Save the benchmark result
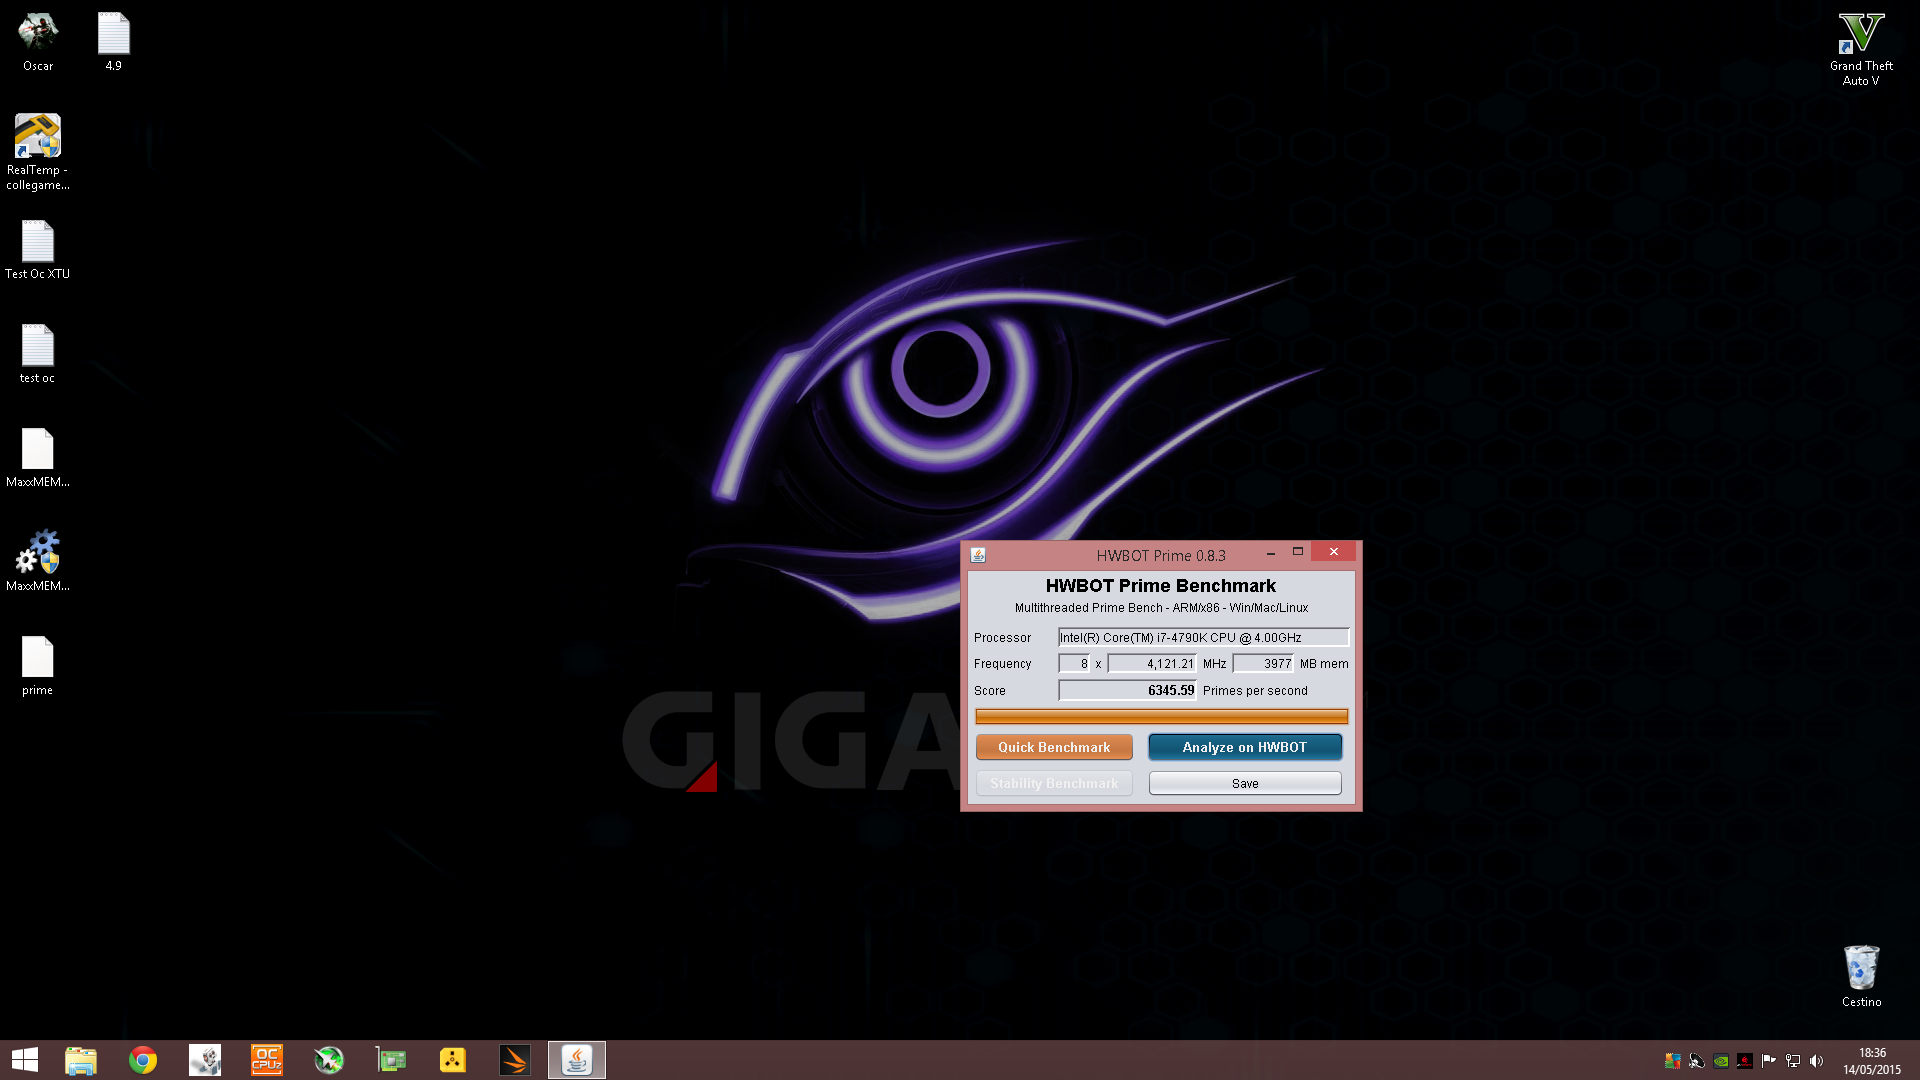 (x=1245, y=783)
